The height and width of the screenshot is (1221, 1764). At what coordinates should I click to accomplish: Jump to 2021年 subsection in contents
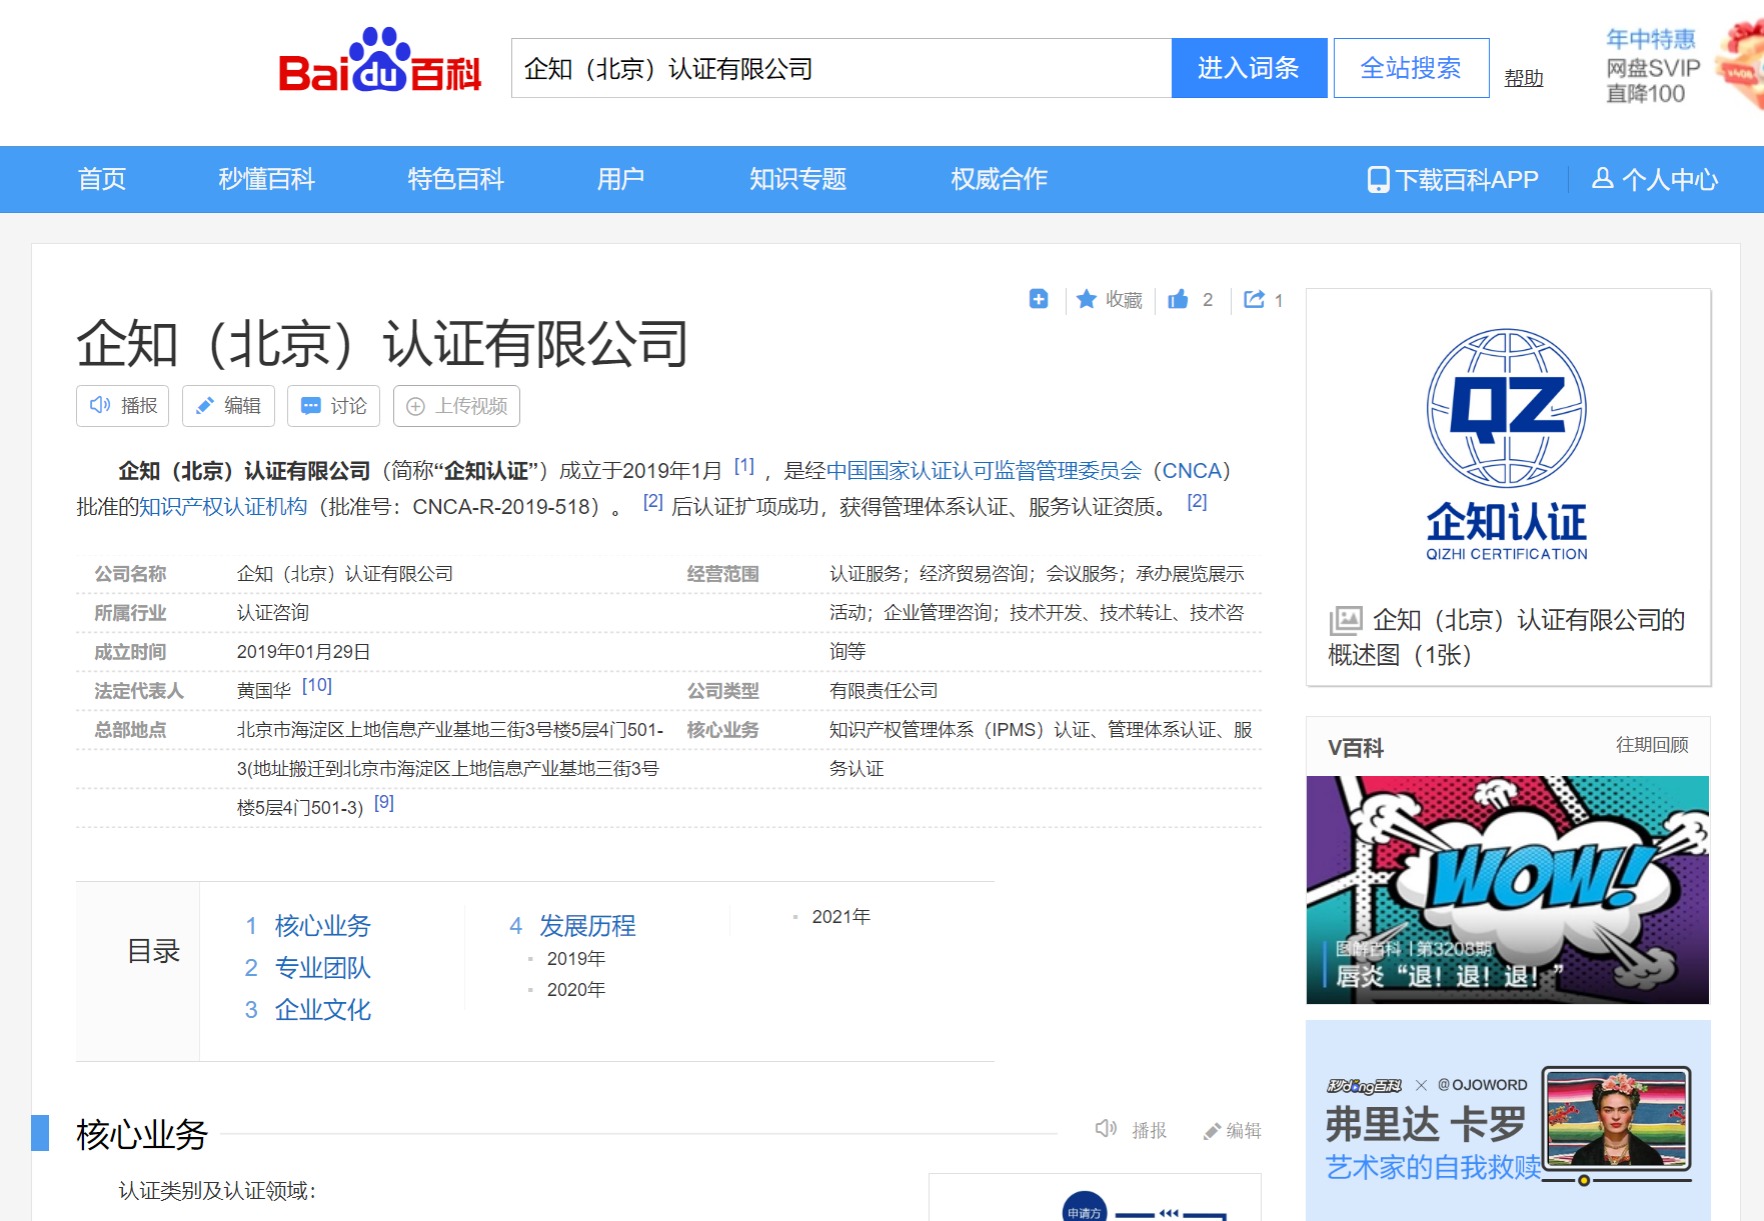coord(841,916)
